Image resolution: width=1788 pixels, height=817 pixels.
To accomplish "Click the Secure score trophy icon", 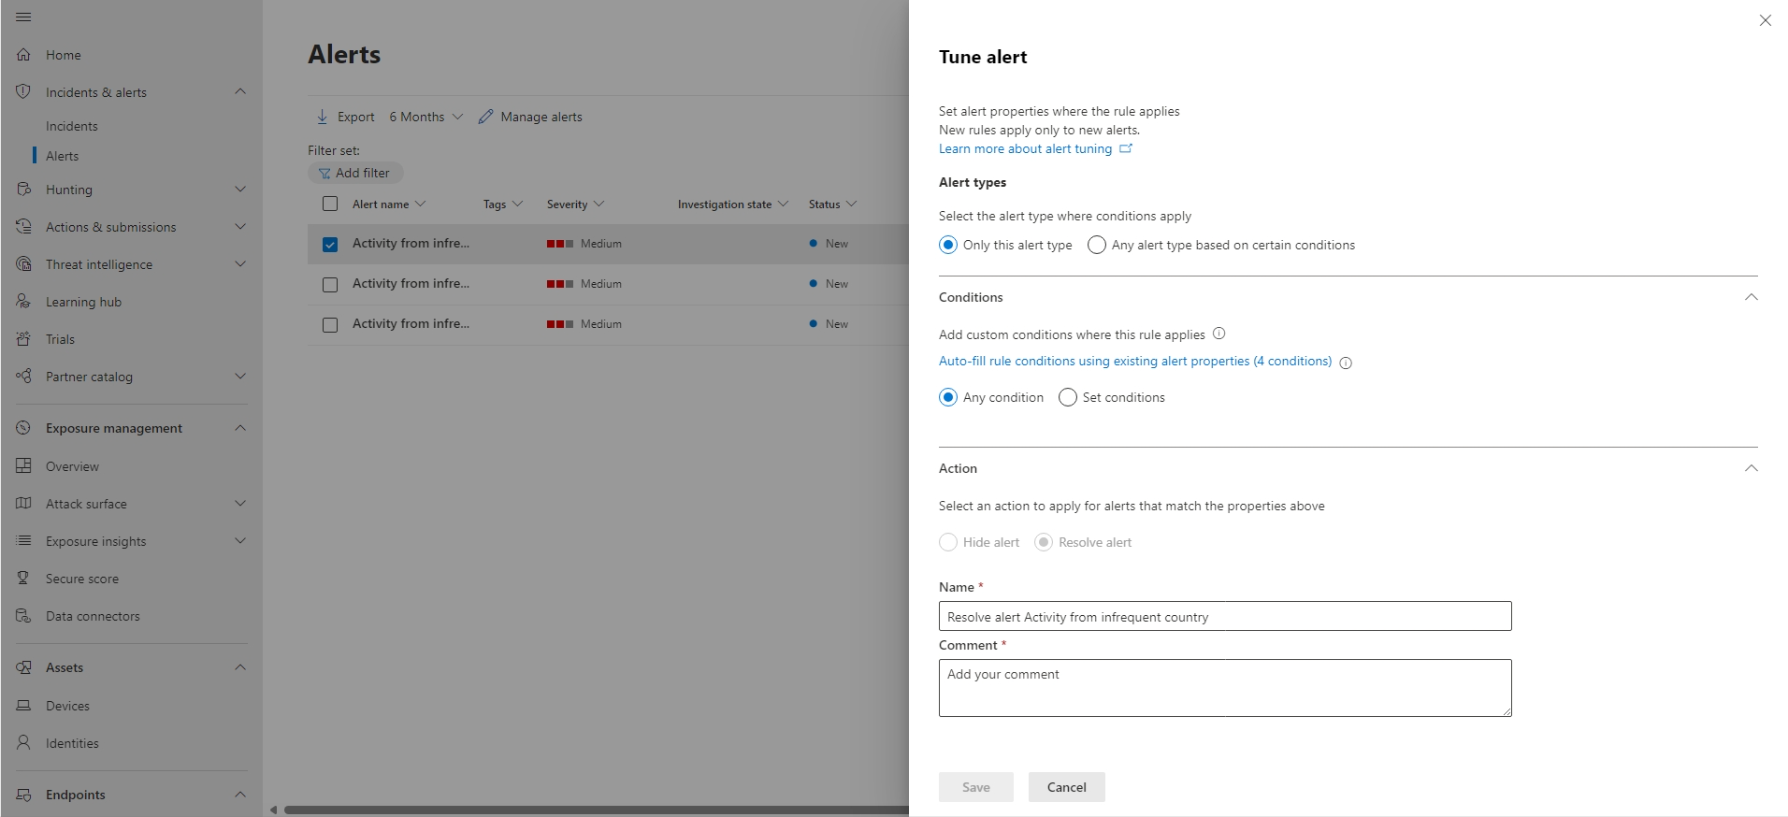I will [x=23, y=578].
